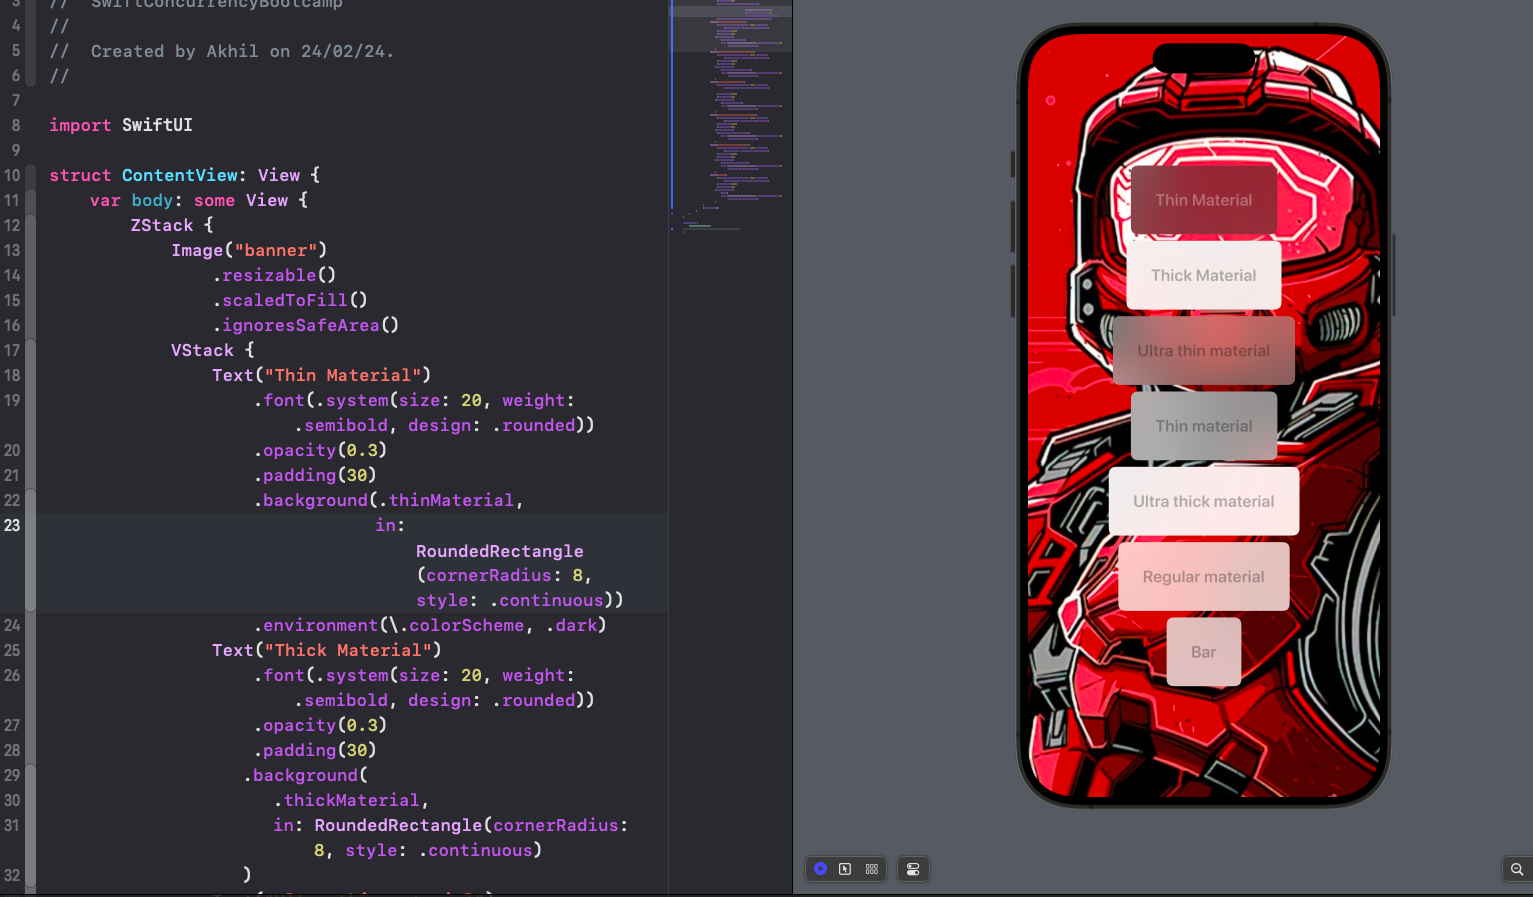Click the "Bar" card in the preview
Screen dimensions: 1533x897
1203,652
